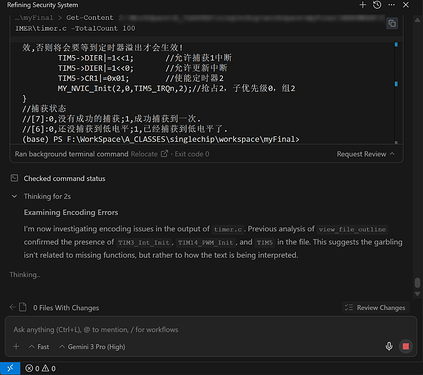Open conversation history clock icon
423x375 pixels.
[x=377, y=5]
